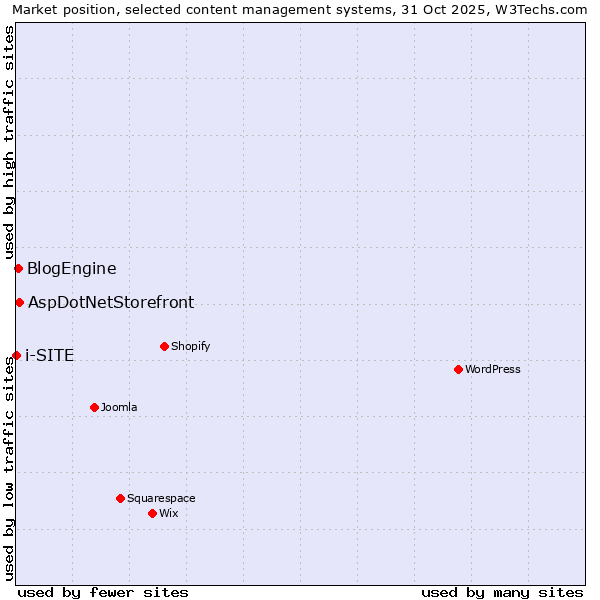
Task: Click the i-SITE label text
Action: (x=49, y=355)
